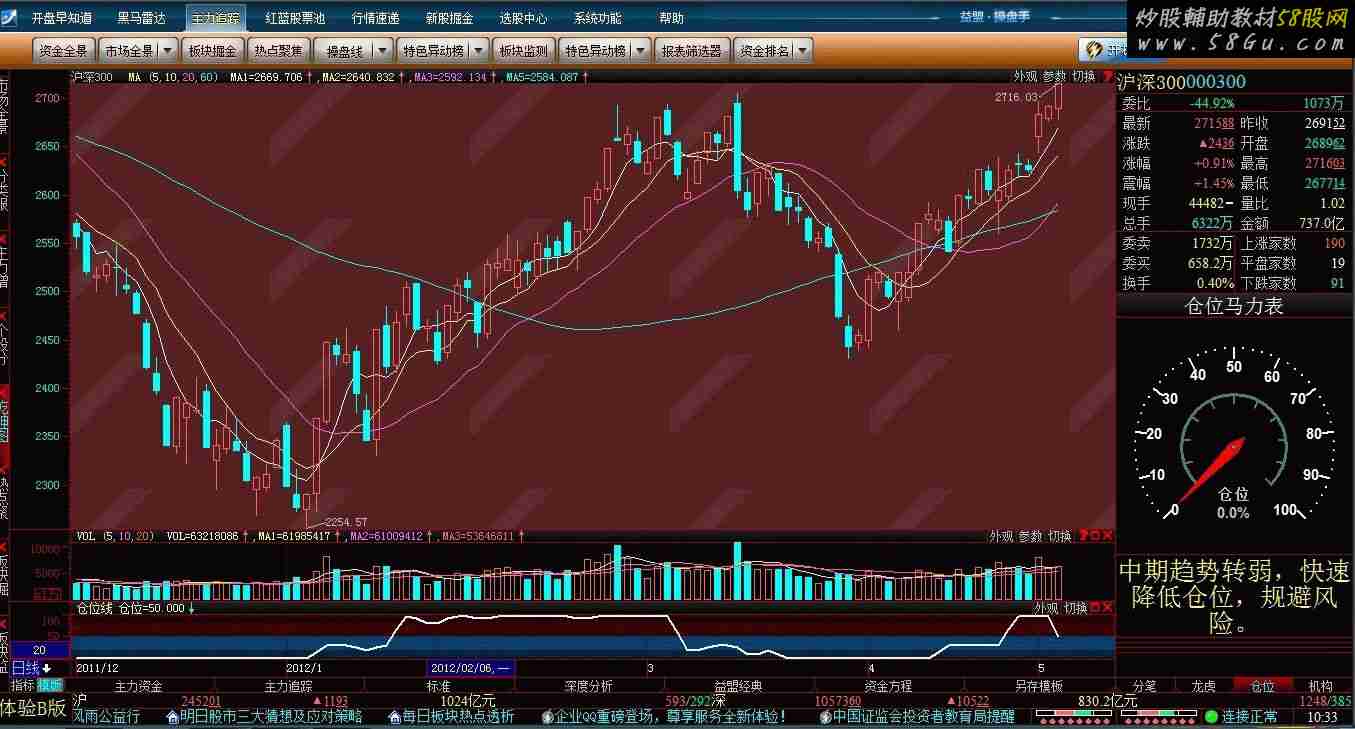1355x729 pixels.
Task: Select the 模板 tab at bottom-left
Action: point(50,686)
